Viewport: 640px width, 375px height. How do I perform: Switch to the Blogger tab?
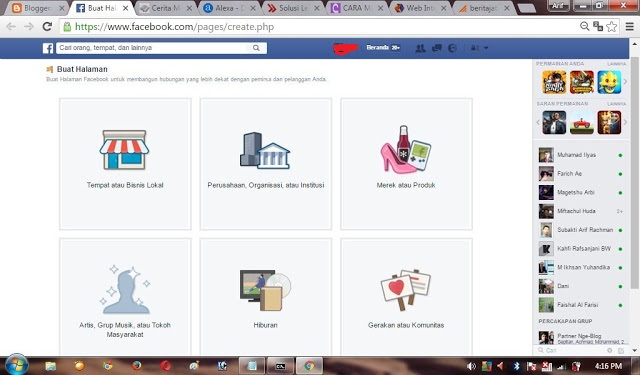38,8
